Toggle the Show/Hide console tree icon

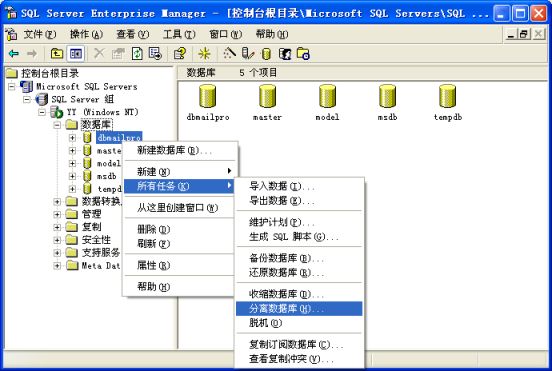[76, 54]
